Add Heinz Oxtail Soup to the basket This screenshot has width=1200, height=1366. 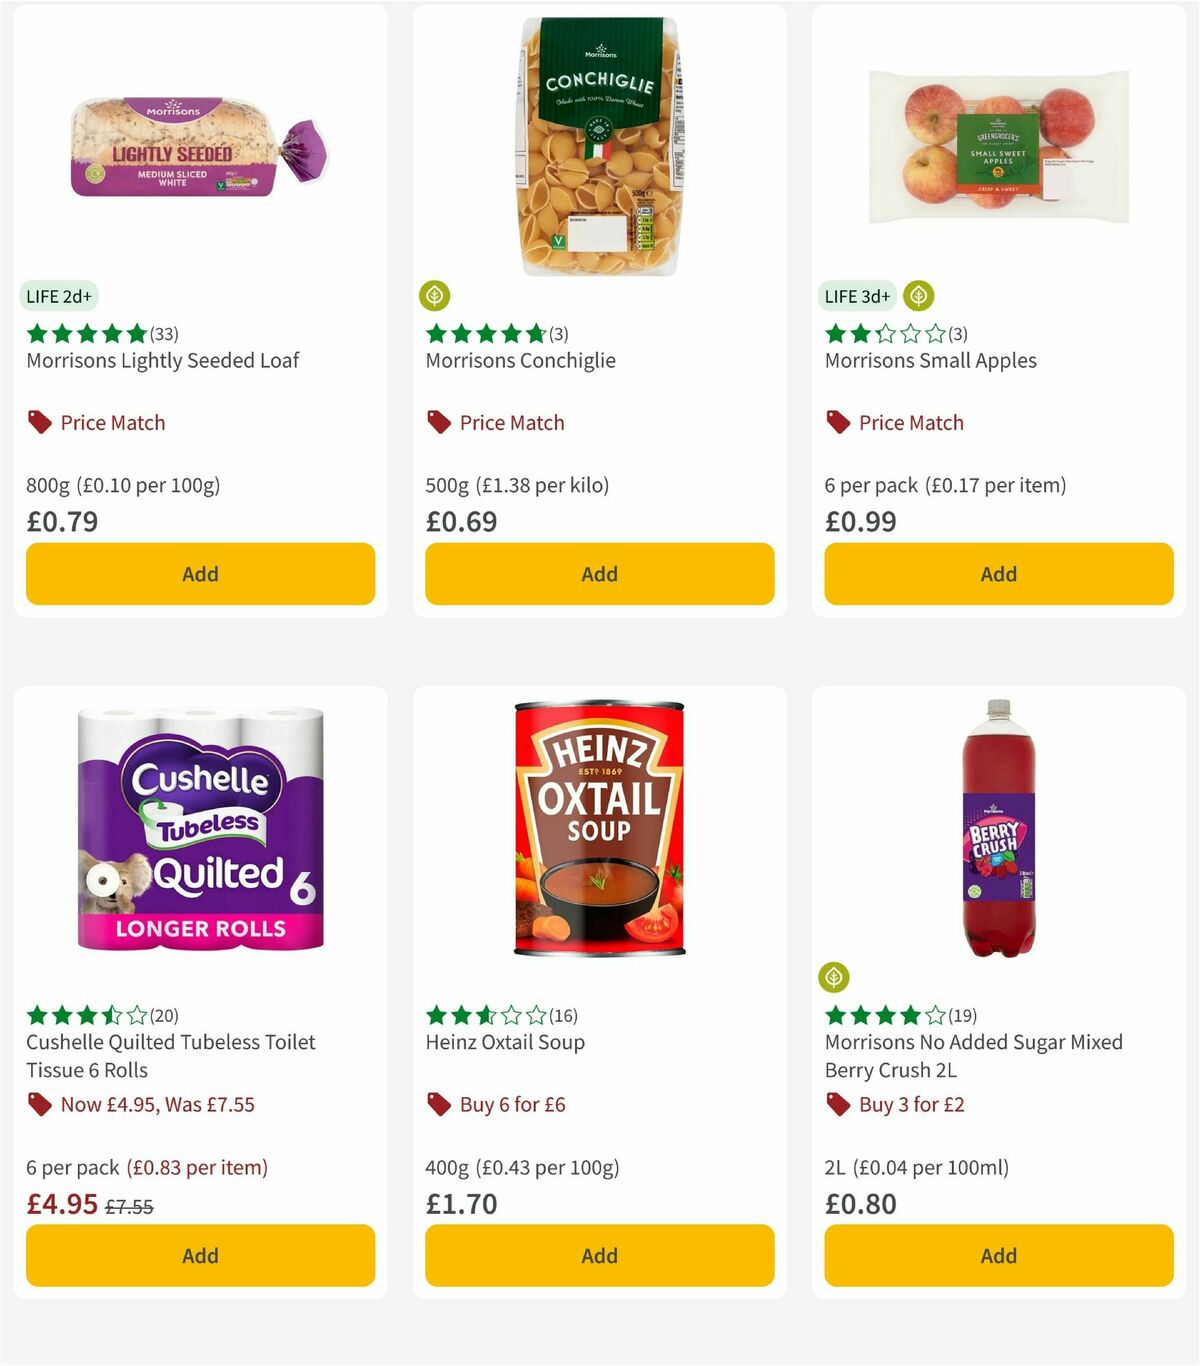coord(598,1255)
